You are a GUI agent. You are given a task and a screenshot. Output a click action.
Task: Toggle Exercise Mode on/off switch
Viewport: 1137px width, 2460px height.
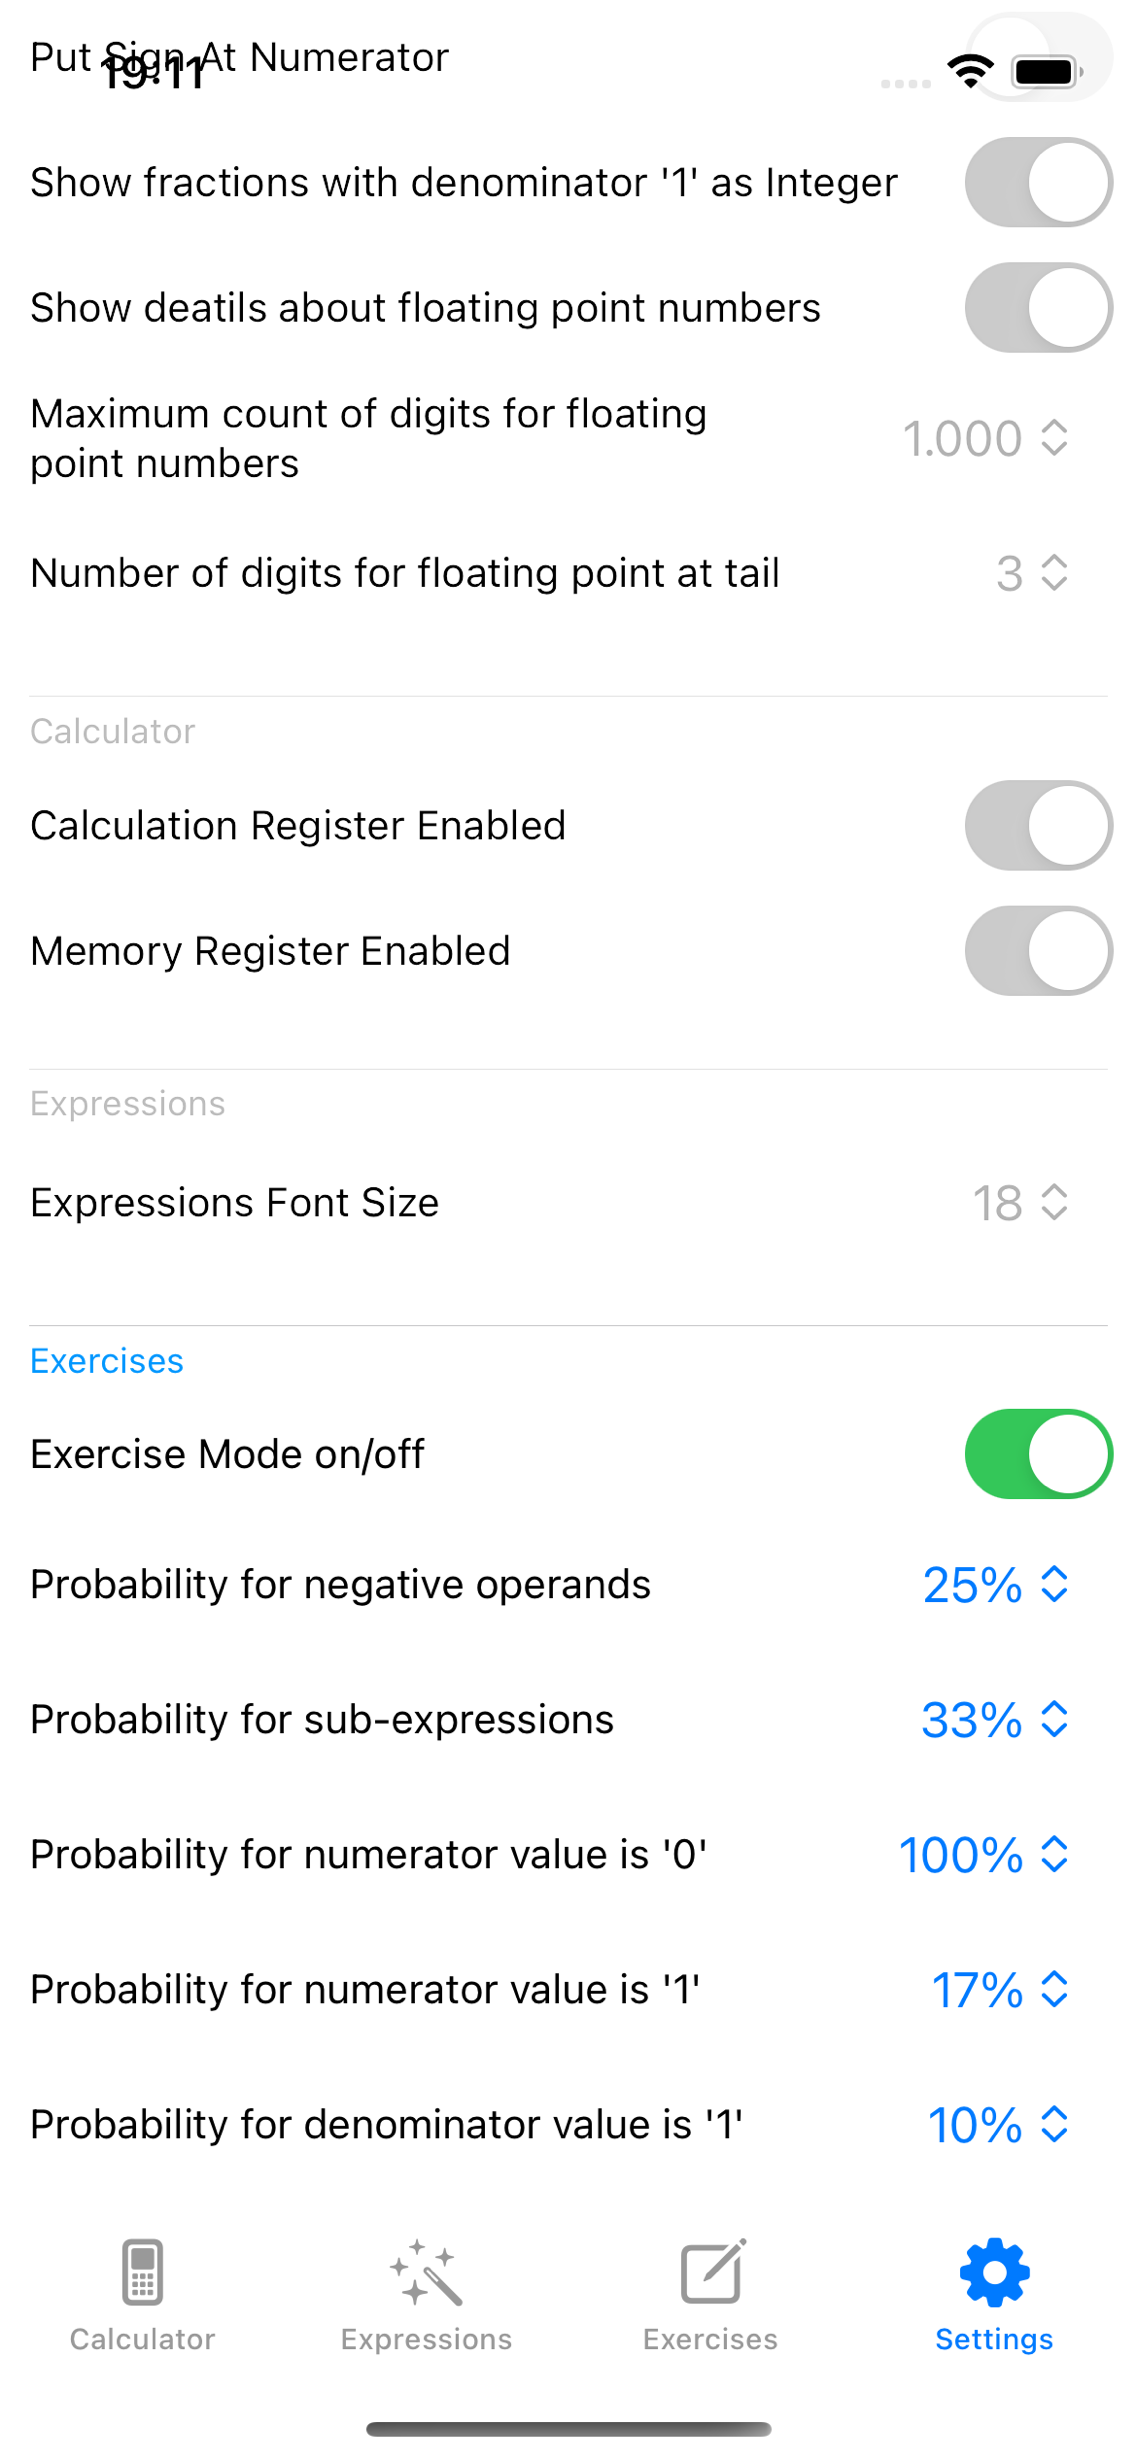click(x=1038, y=1453)
